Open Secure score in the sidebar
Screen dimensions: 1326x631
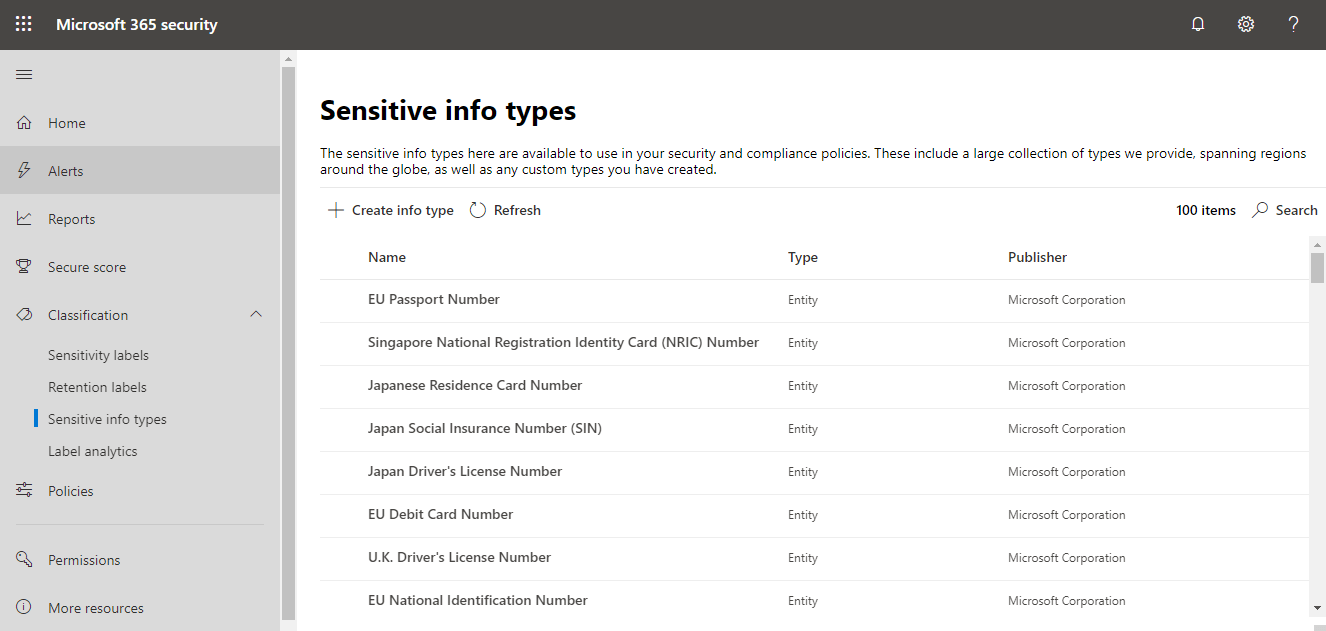point(140,267)
